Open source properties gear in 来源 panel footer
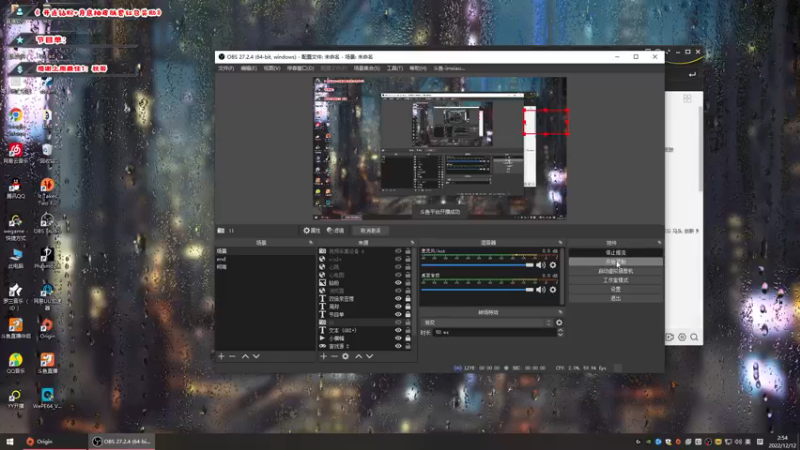This screenshot has width=800, height=450. pos(345,356)
